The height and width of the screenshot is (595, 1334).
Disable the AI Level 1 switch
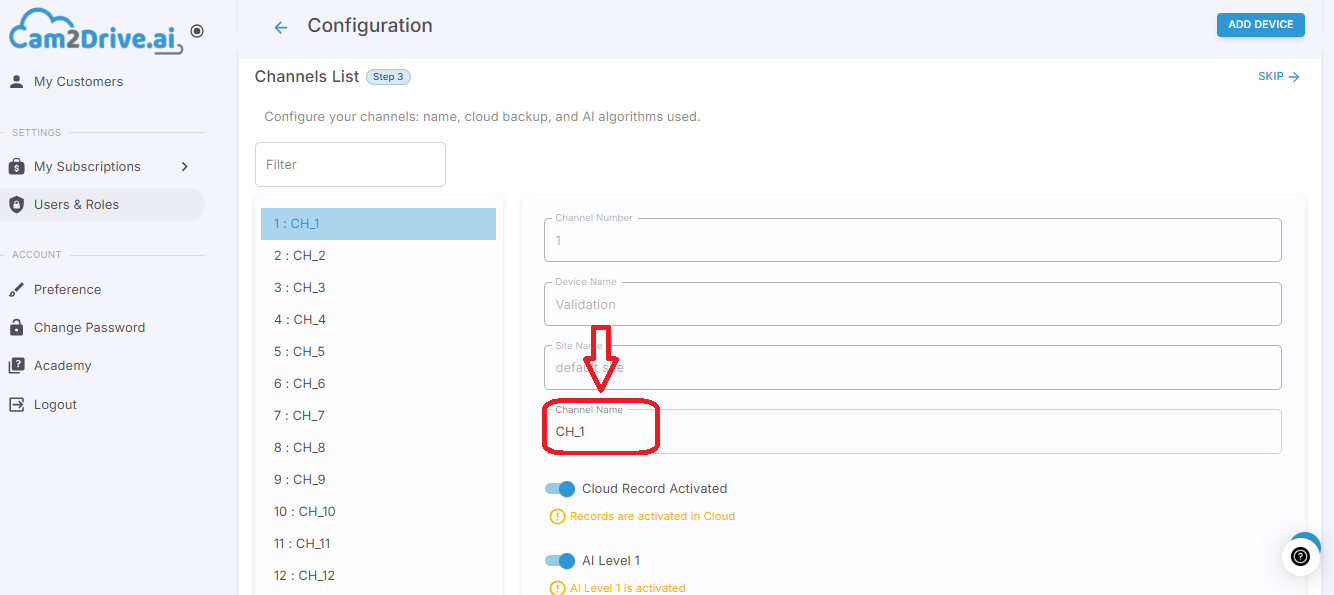[x=560, y=561]
